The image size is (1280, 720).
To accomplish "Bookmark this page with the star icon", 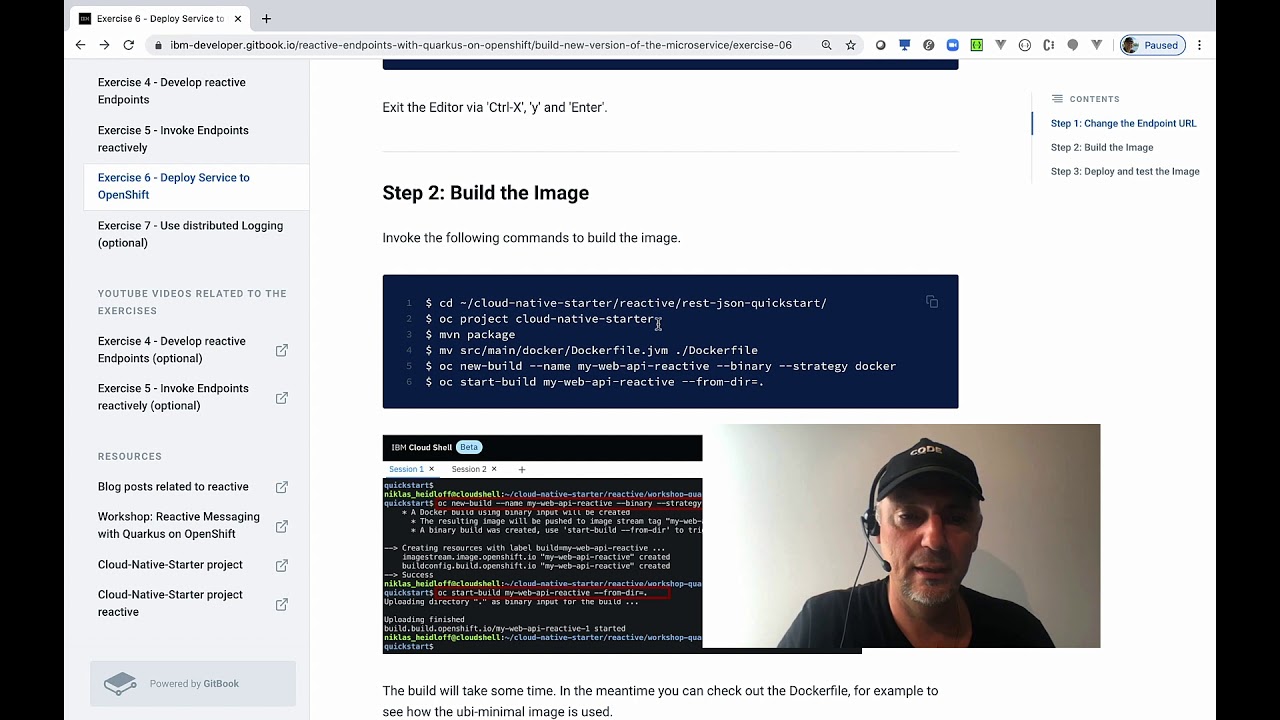I will 851,45.
